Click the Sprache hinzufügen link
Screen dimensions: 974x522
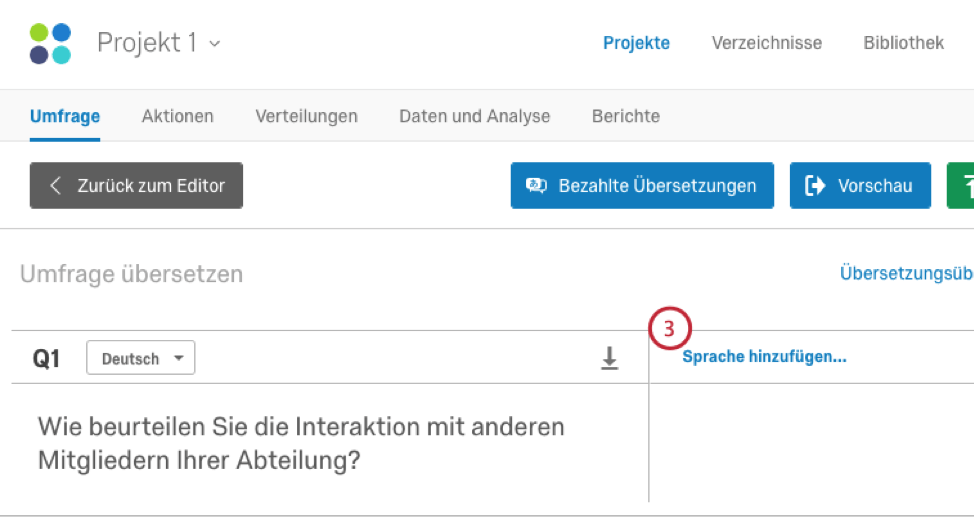[764, 357]
